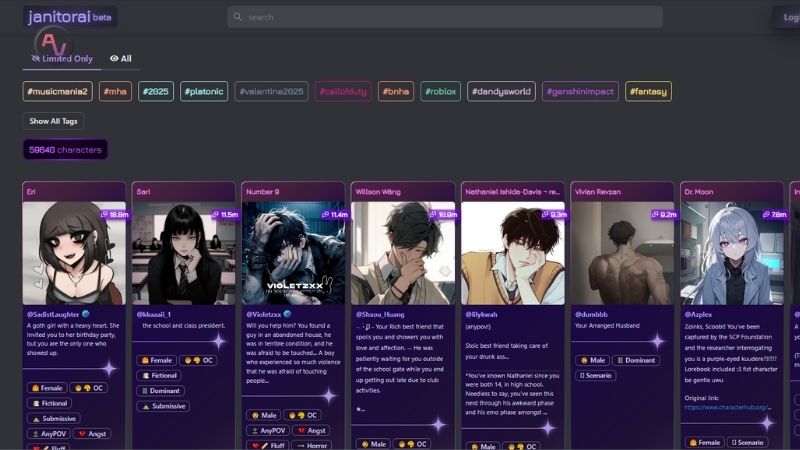The width and height of the screenshot is (800, 450).
Task: Switch to the Limited Only filter
Action: click(x=62, y=59)
